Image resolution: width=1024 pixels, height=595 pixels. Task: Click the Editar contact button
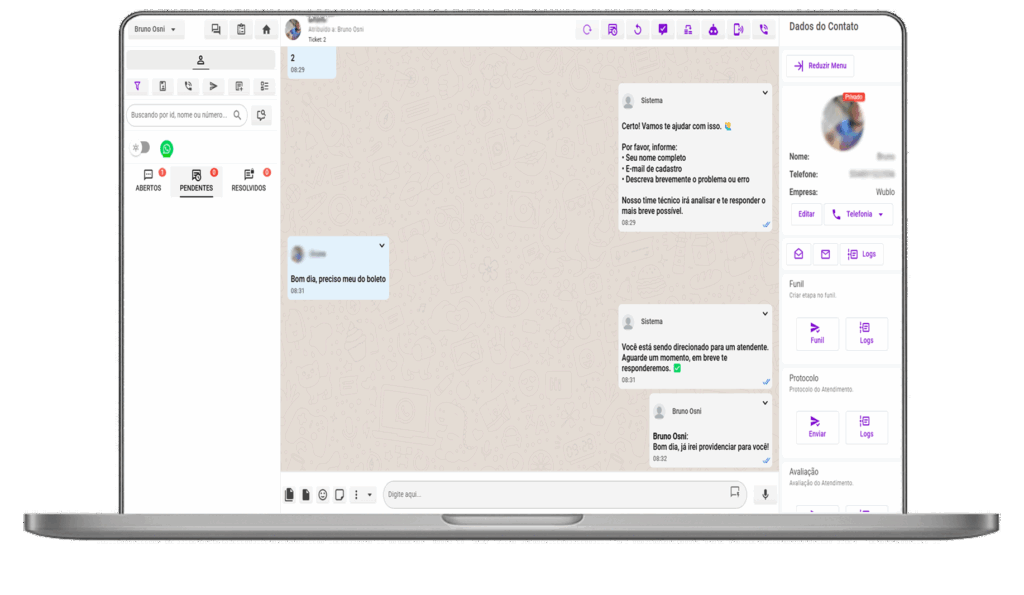click(806, 214)
